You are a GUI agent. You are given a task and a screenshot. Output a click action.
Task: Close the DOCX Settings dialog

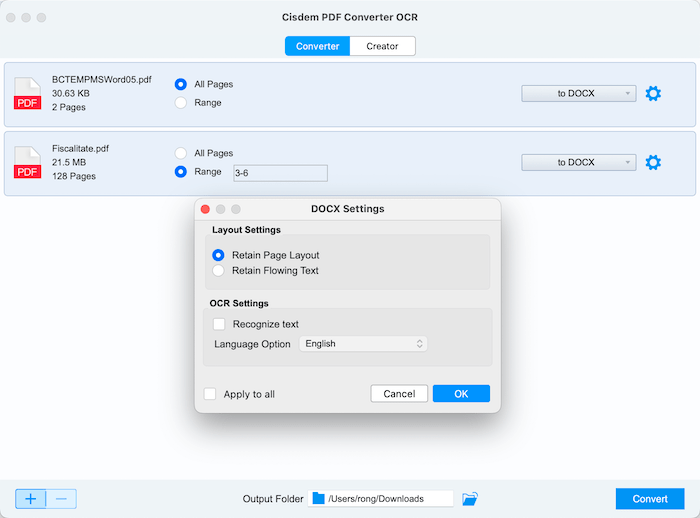click(205, 209)
